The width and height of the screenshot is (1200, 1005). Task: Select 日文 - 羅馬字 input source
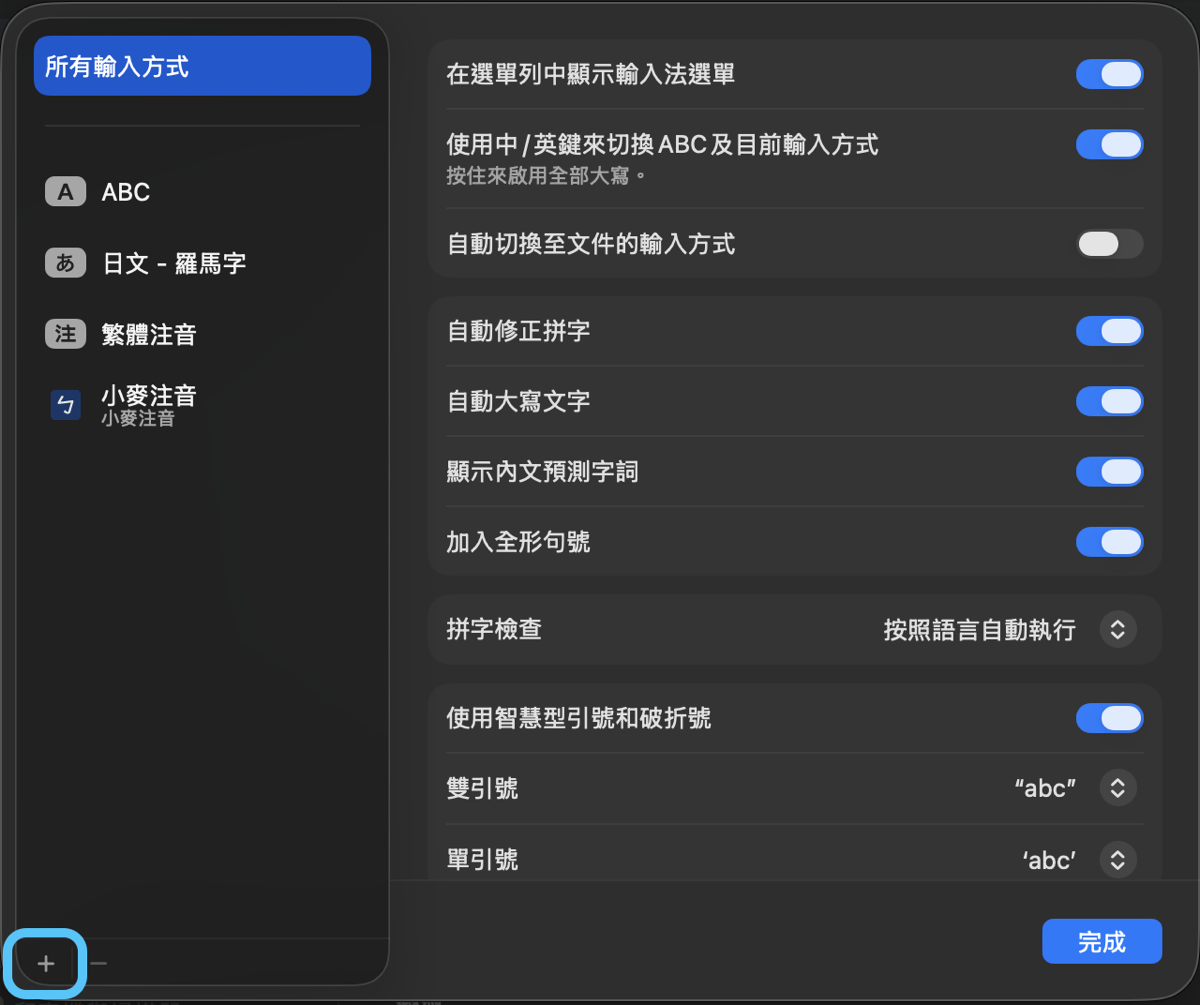point(202,263)
